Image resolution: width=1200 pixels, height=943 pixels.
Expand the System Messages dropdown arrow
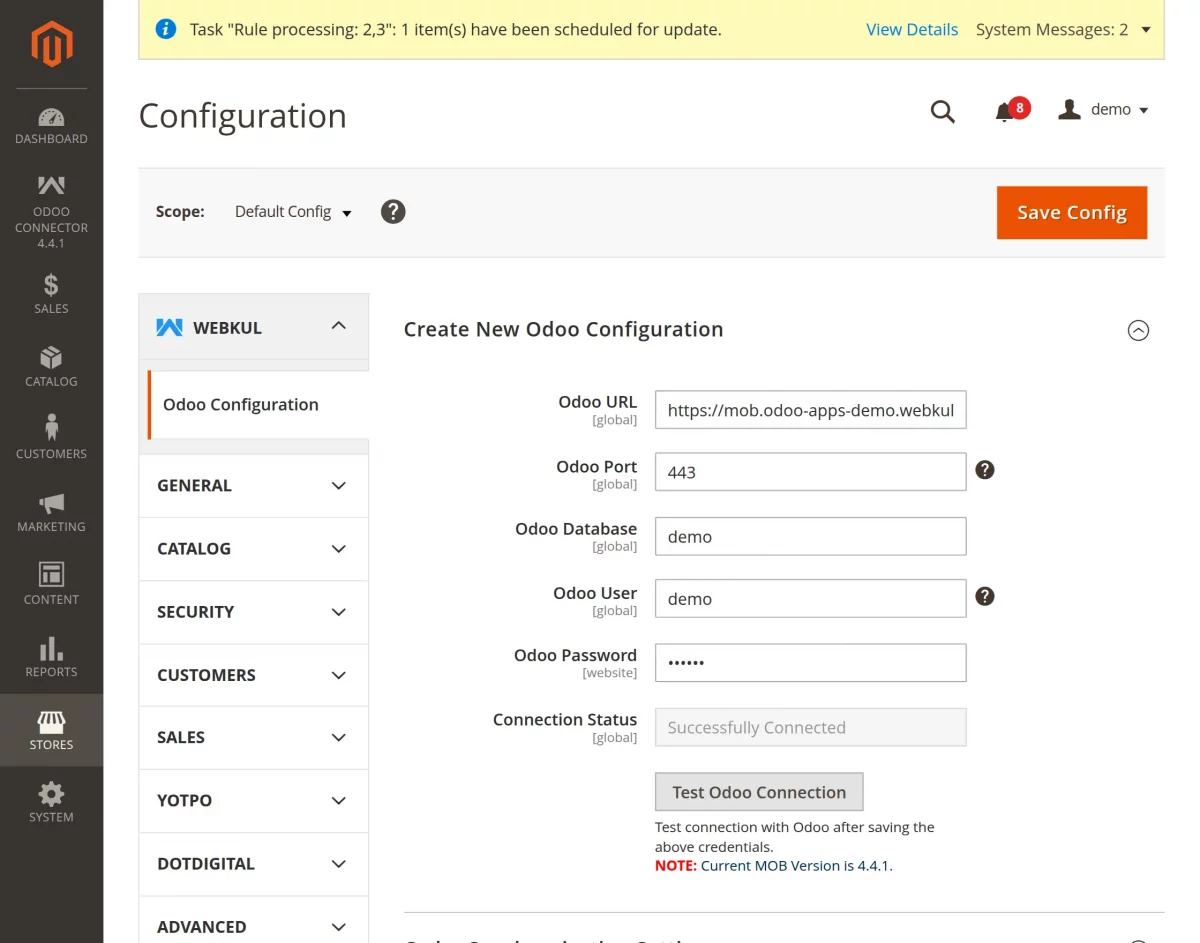(x=1146, y=30)
